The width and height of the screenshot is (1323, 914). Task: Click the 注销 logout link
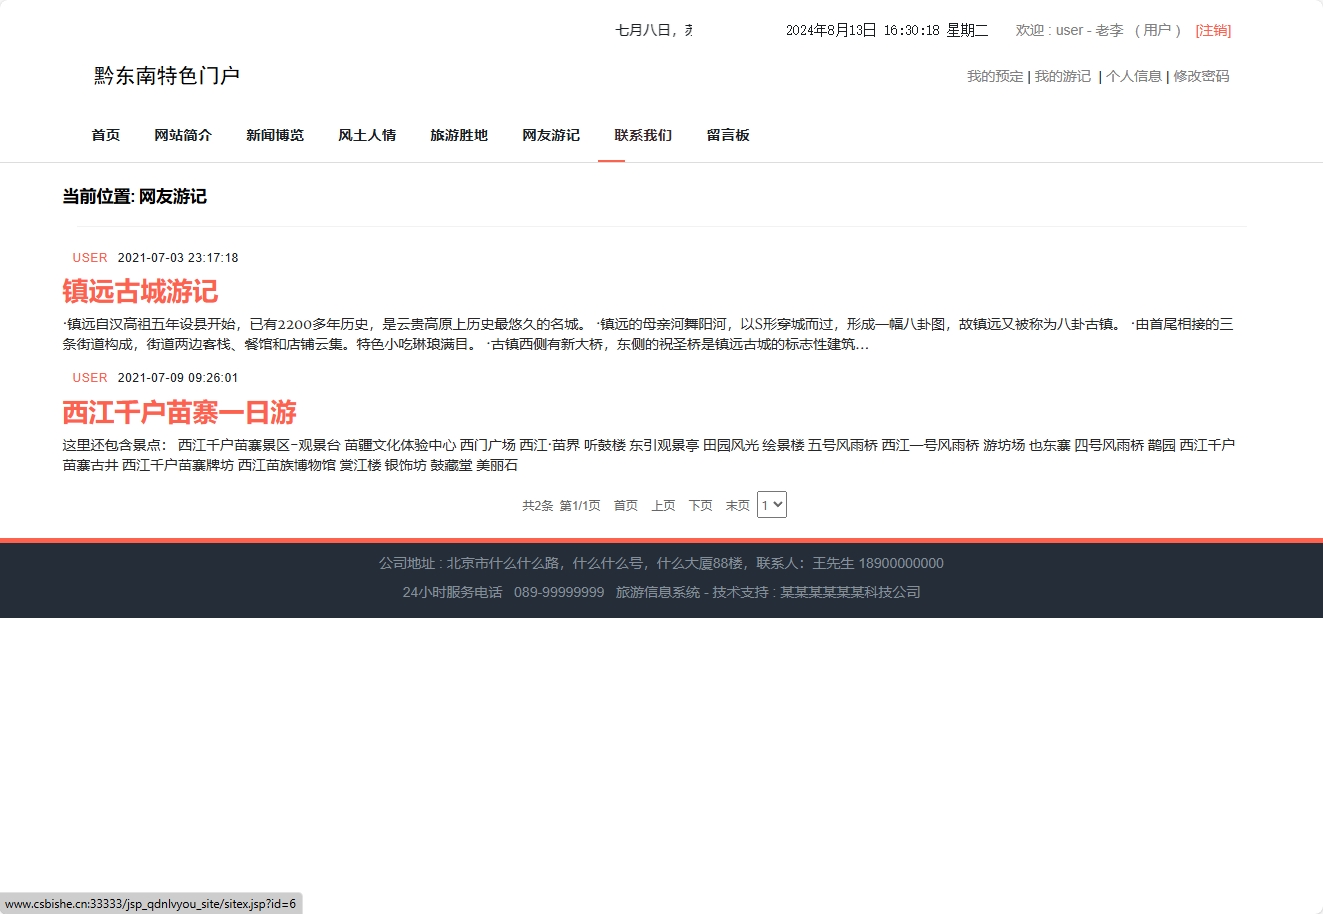[1213, 30]
